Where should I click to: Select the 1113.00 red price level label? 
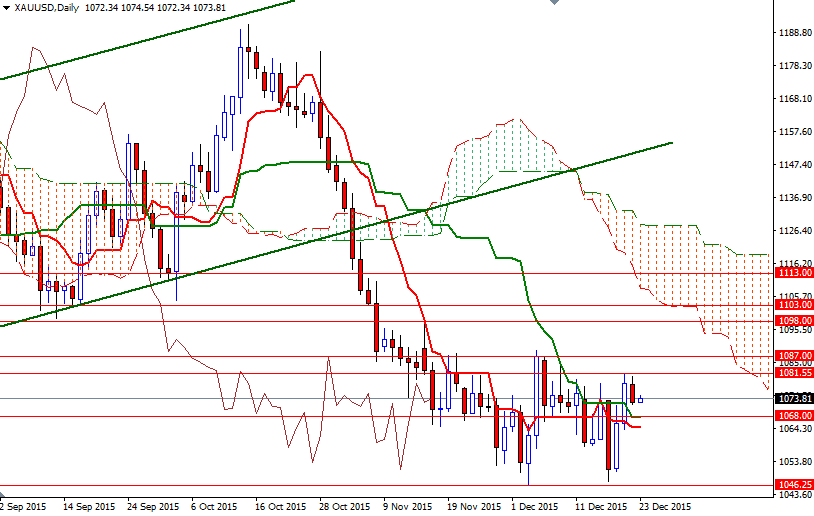(793, 272)
